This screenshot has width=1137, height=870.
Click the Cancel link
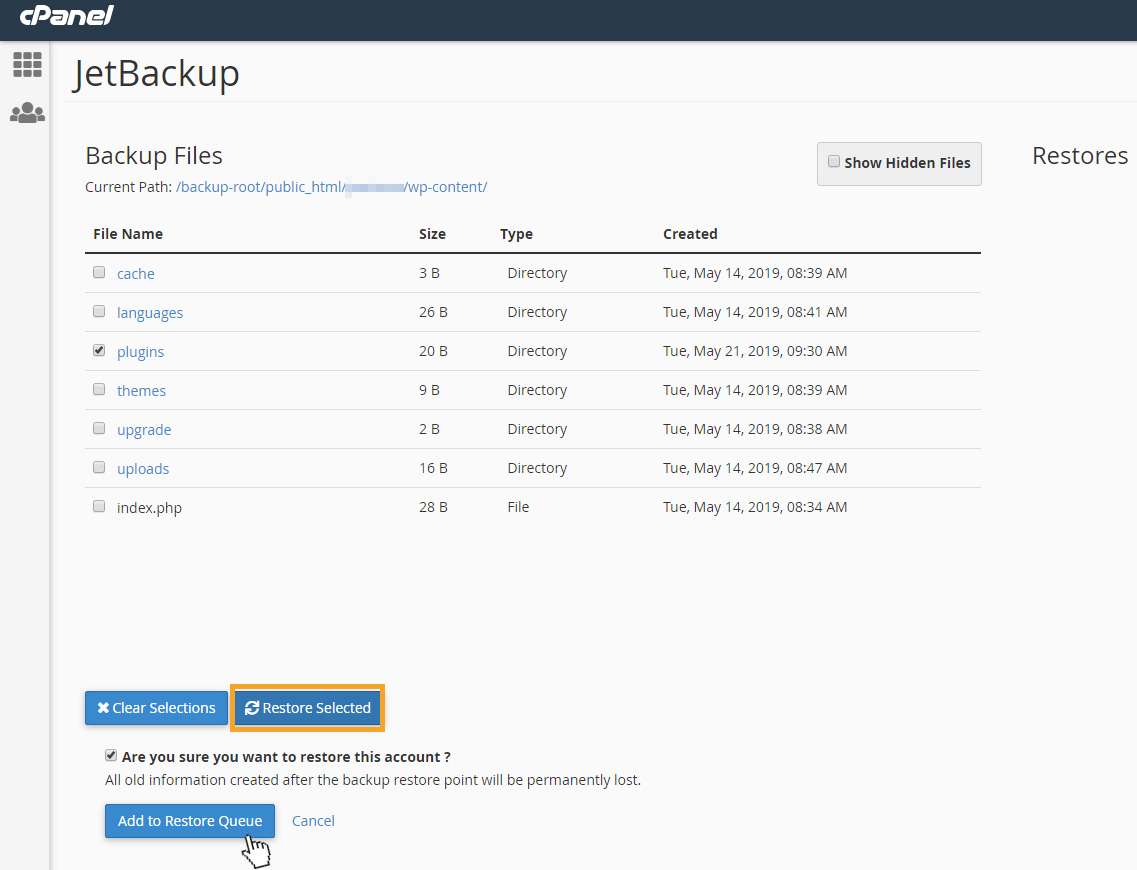point(313,821)
